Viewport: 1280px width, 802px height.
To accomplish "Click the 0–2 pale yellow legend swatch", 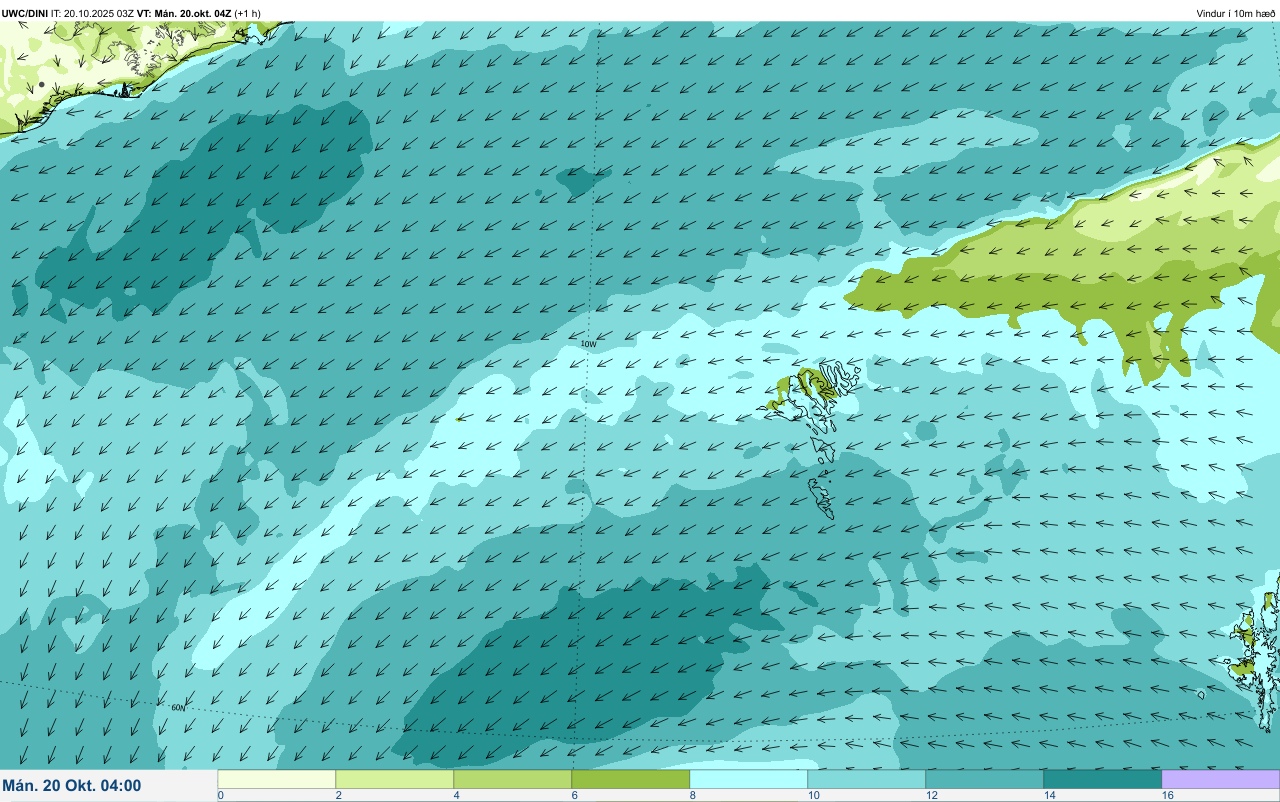I will (x=277, y=779).
